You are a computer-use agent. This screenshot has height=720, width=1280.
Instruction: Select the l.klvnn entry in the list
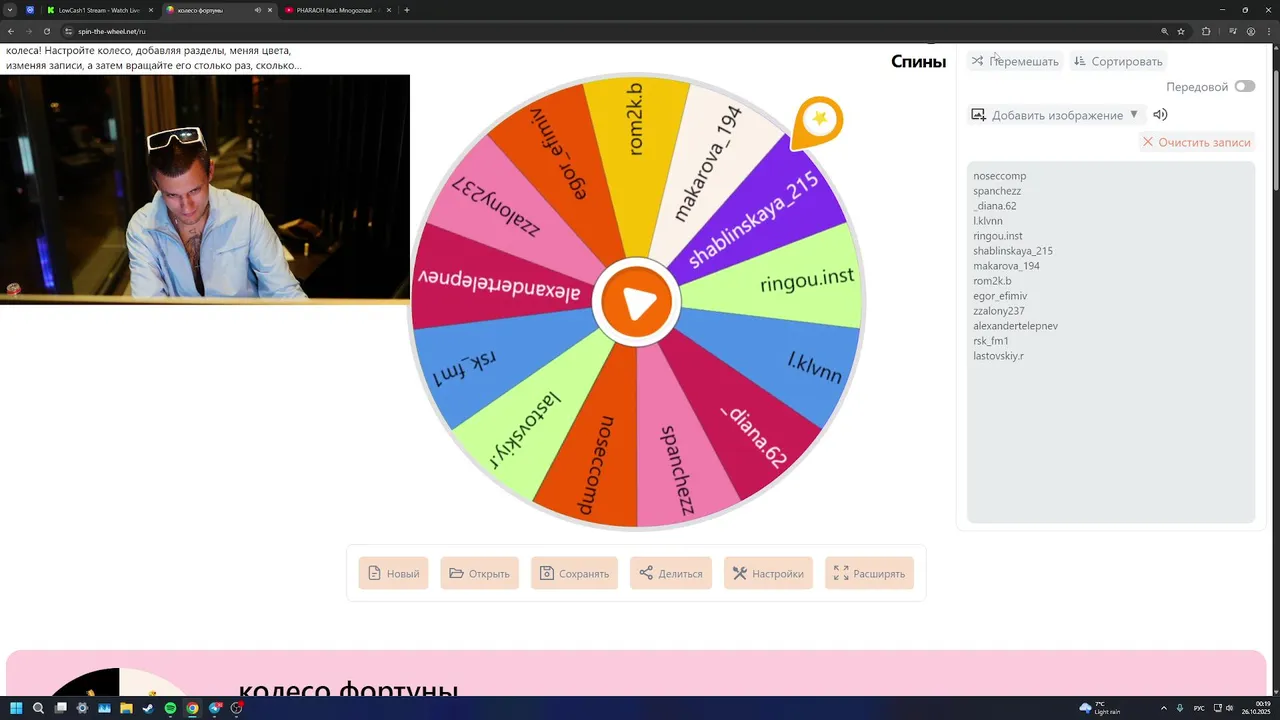987,221
